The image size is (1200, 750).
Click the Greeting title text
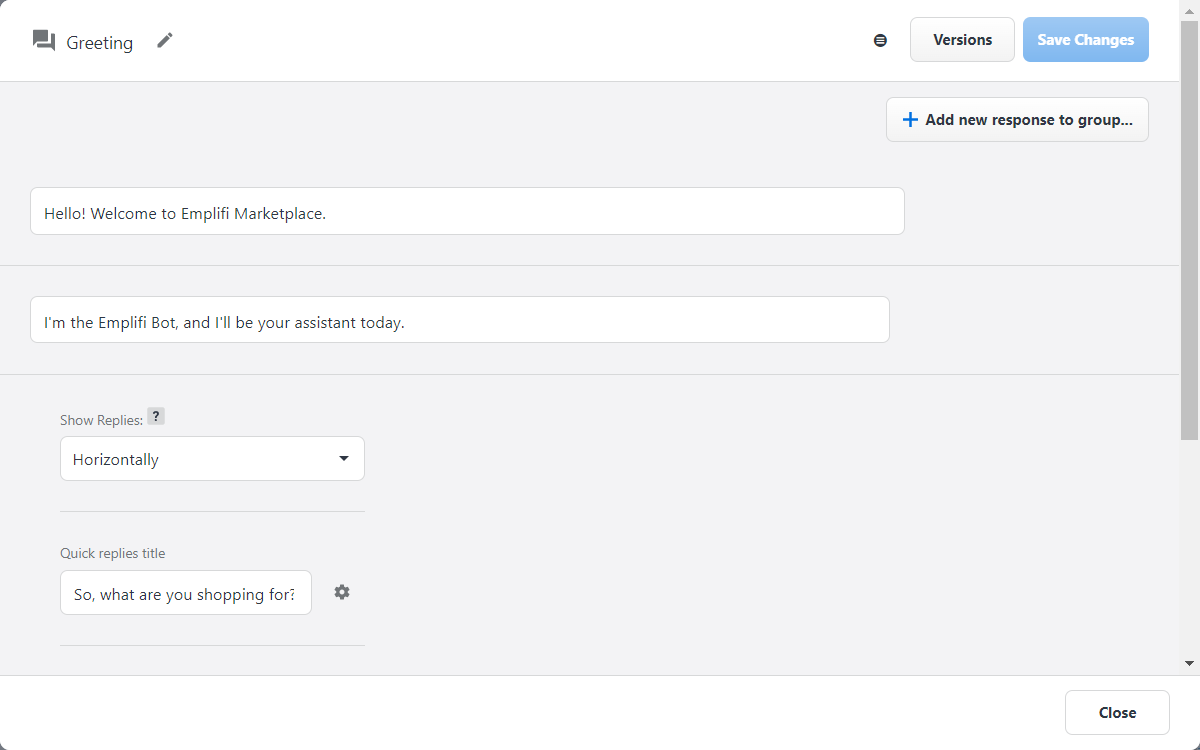point(100,43)
